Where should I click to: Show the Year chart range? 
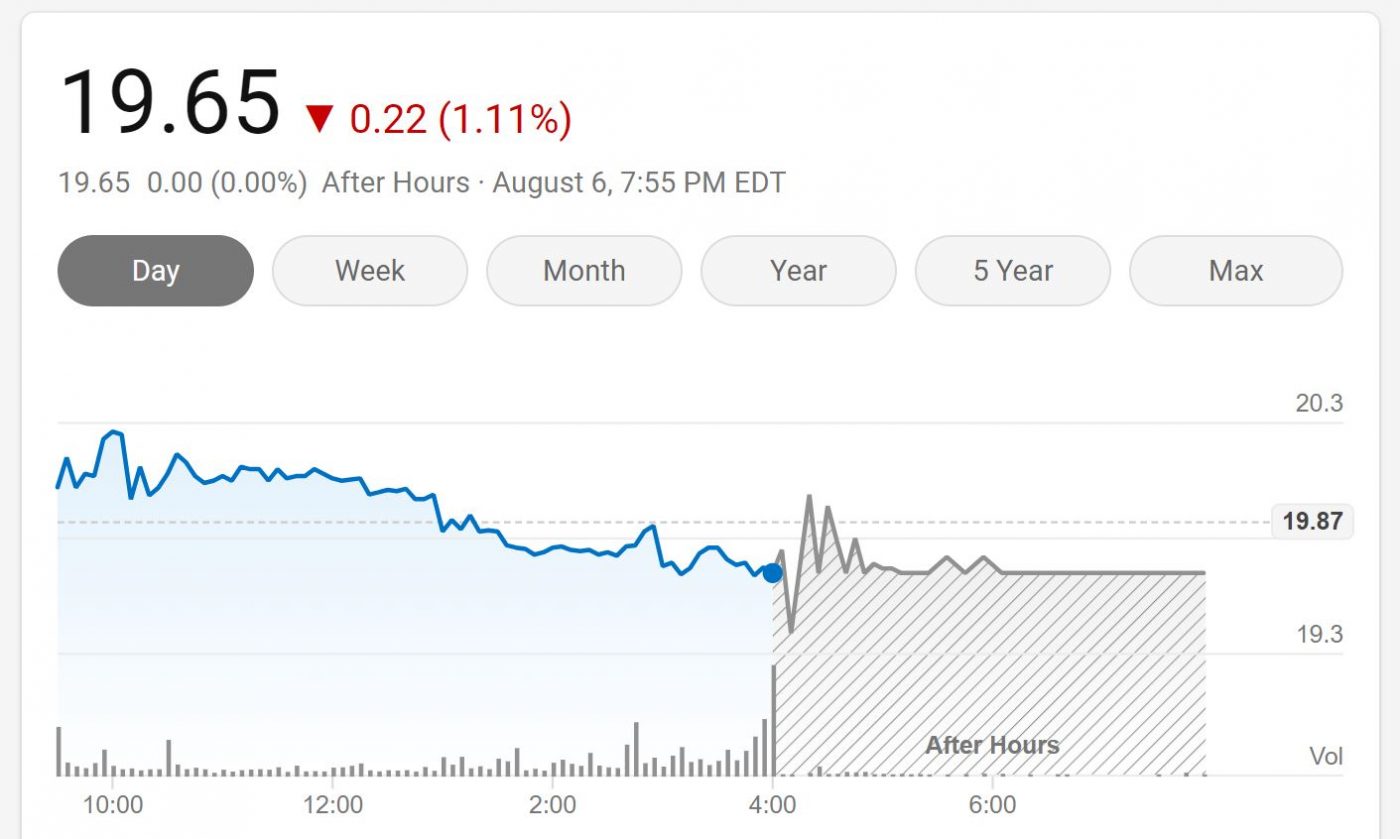click(798, 270)
